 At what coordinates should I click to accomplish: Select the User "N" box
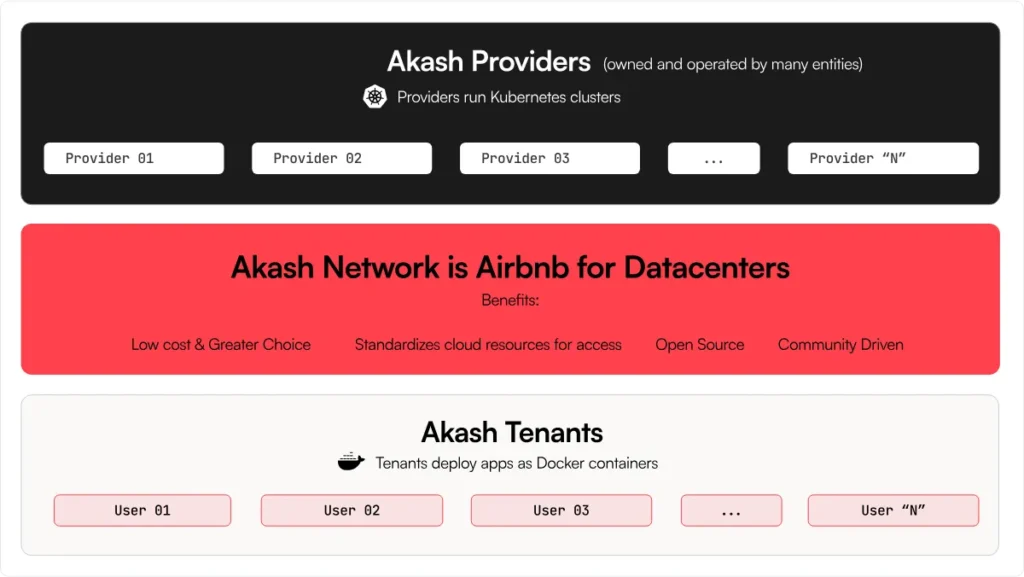tap(893, 510)
